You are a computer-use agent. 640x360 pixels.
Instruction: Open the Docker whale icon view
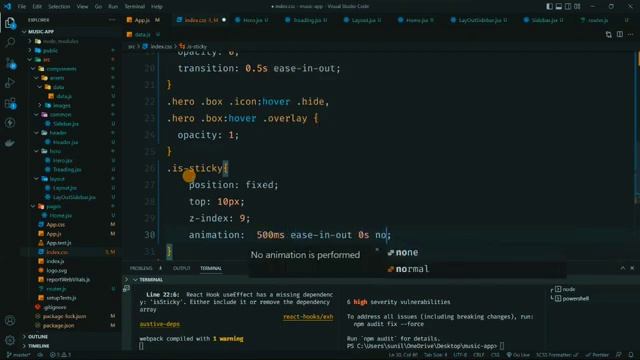point(10,143)
